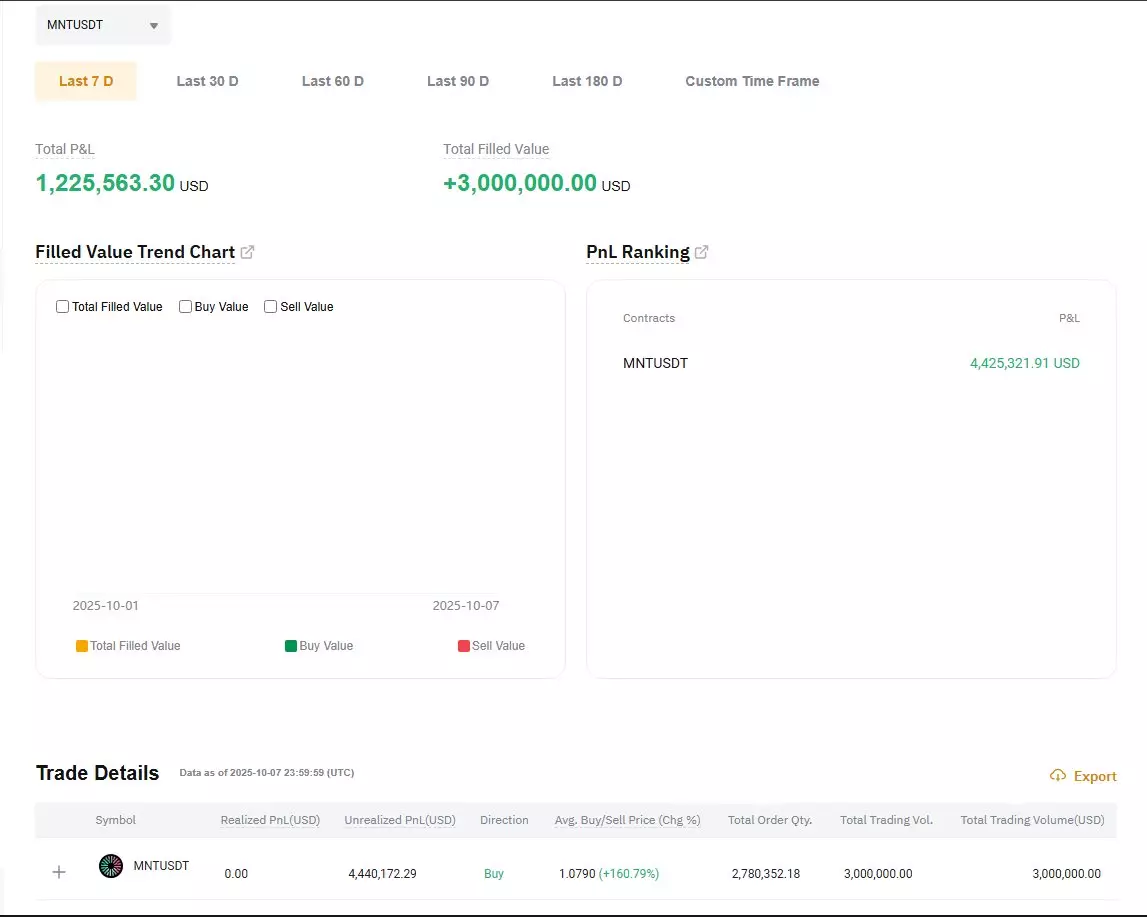Open external link icon beside PnL Ranking
1147x917 pixels.
[702, 252]
